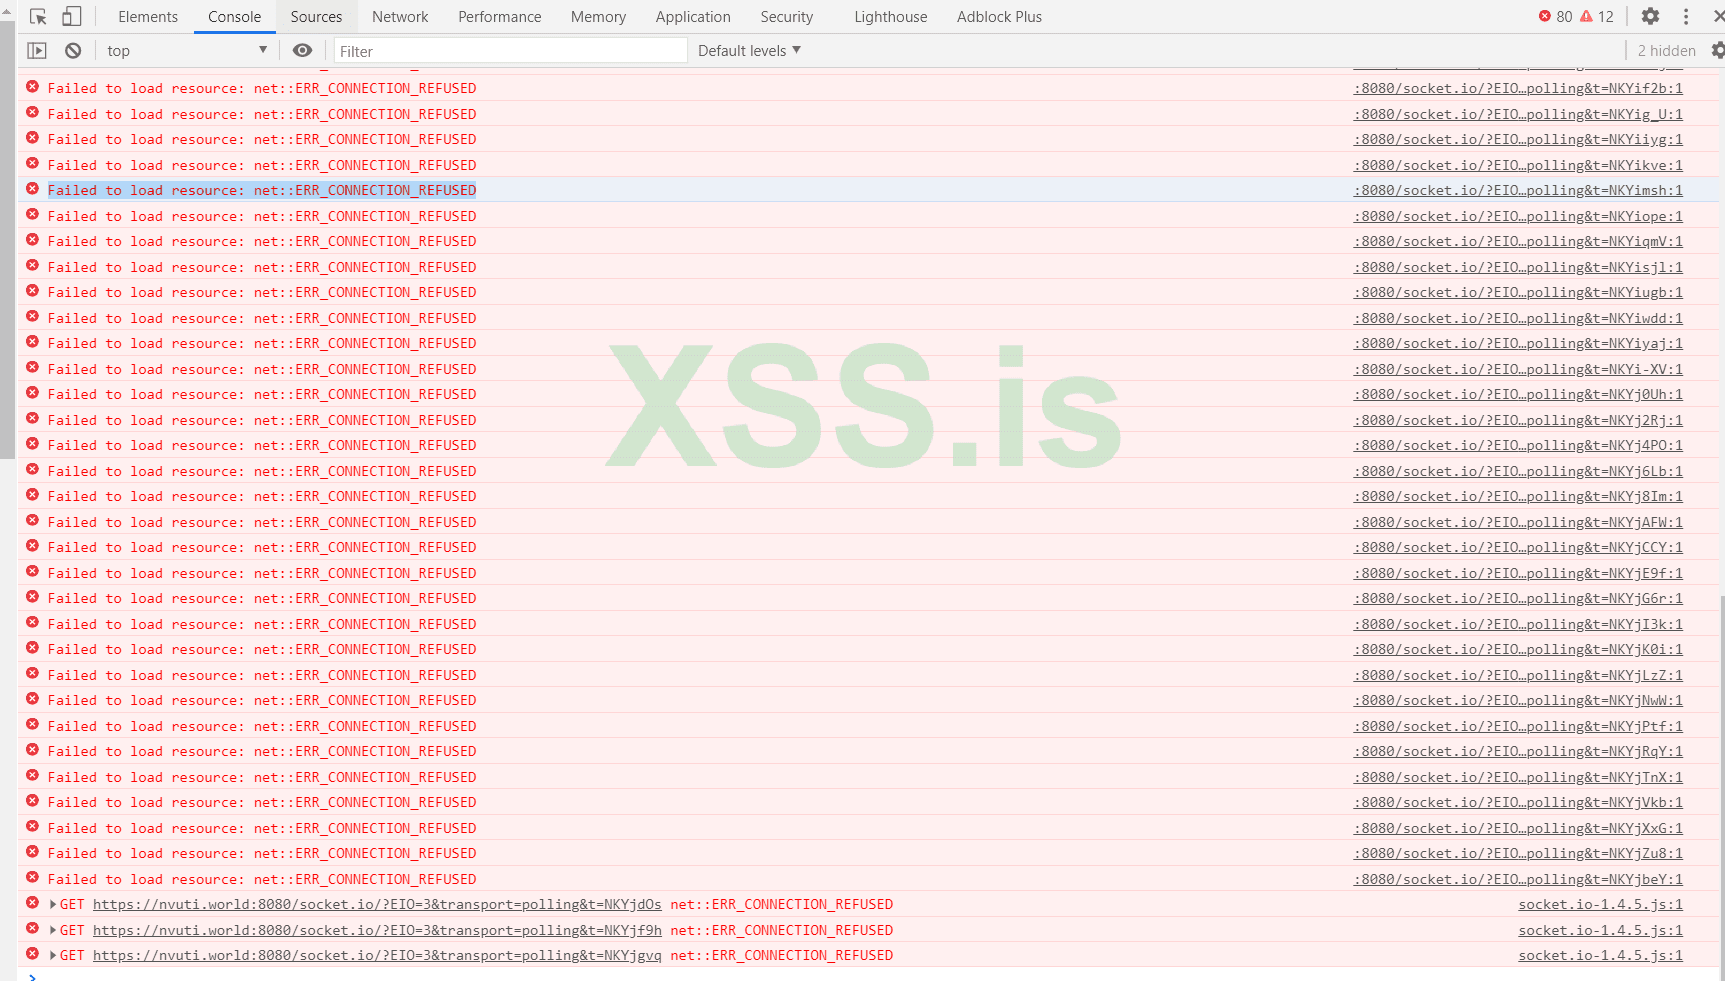Open DevTools settings gear in top bar
Image resolution: width=1725 pixels, height=981 pixels.
pyautogui.click(x=1650, y=16)
